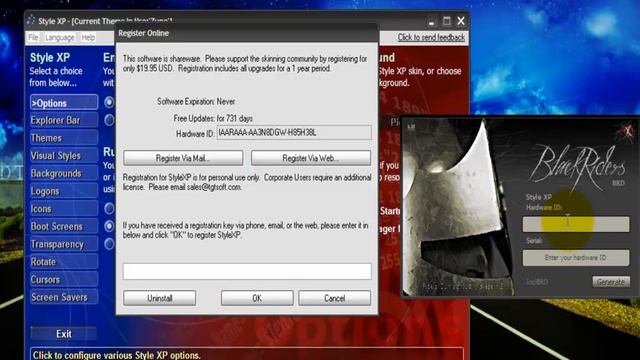Select the radio button beside Transparency row
640x360 pixels.
coord(109,244)
